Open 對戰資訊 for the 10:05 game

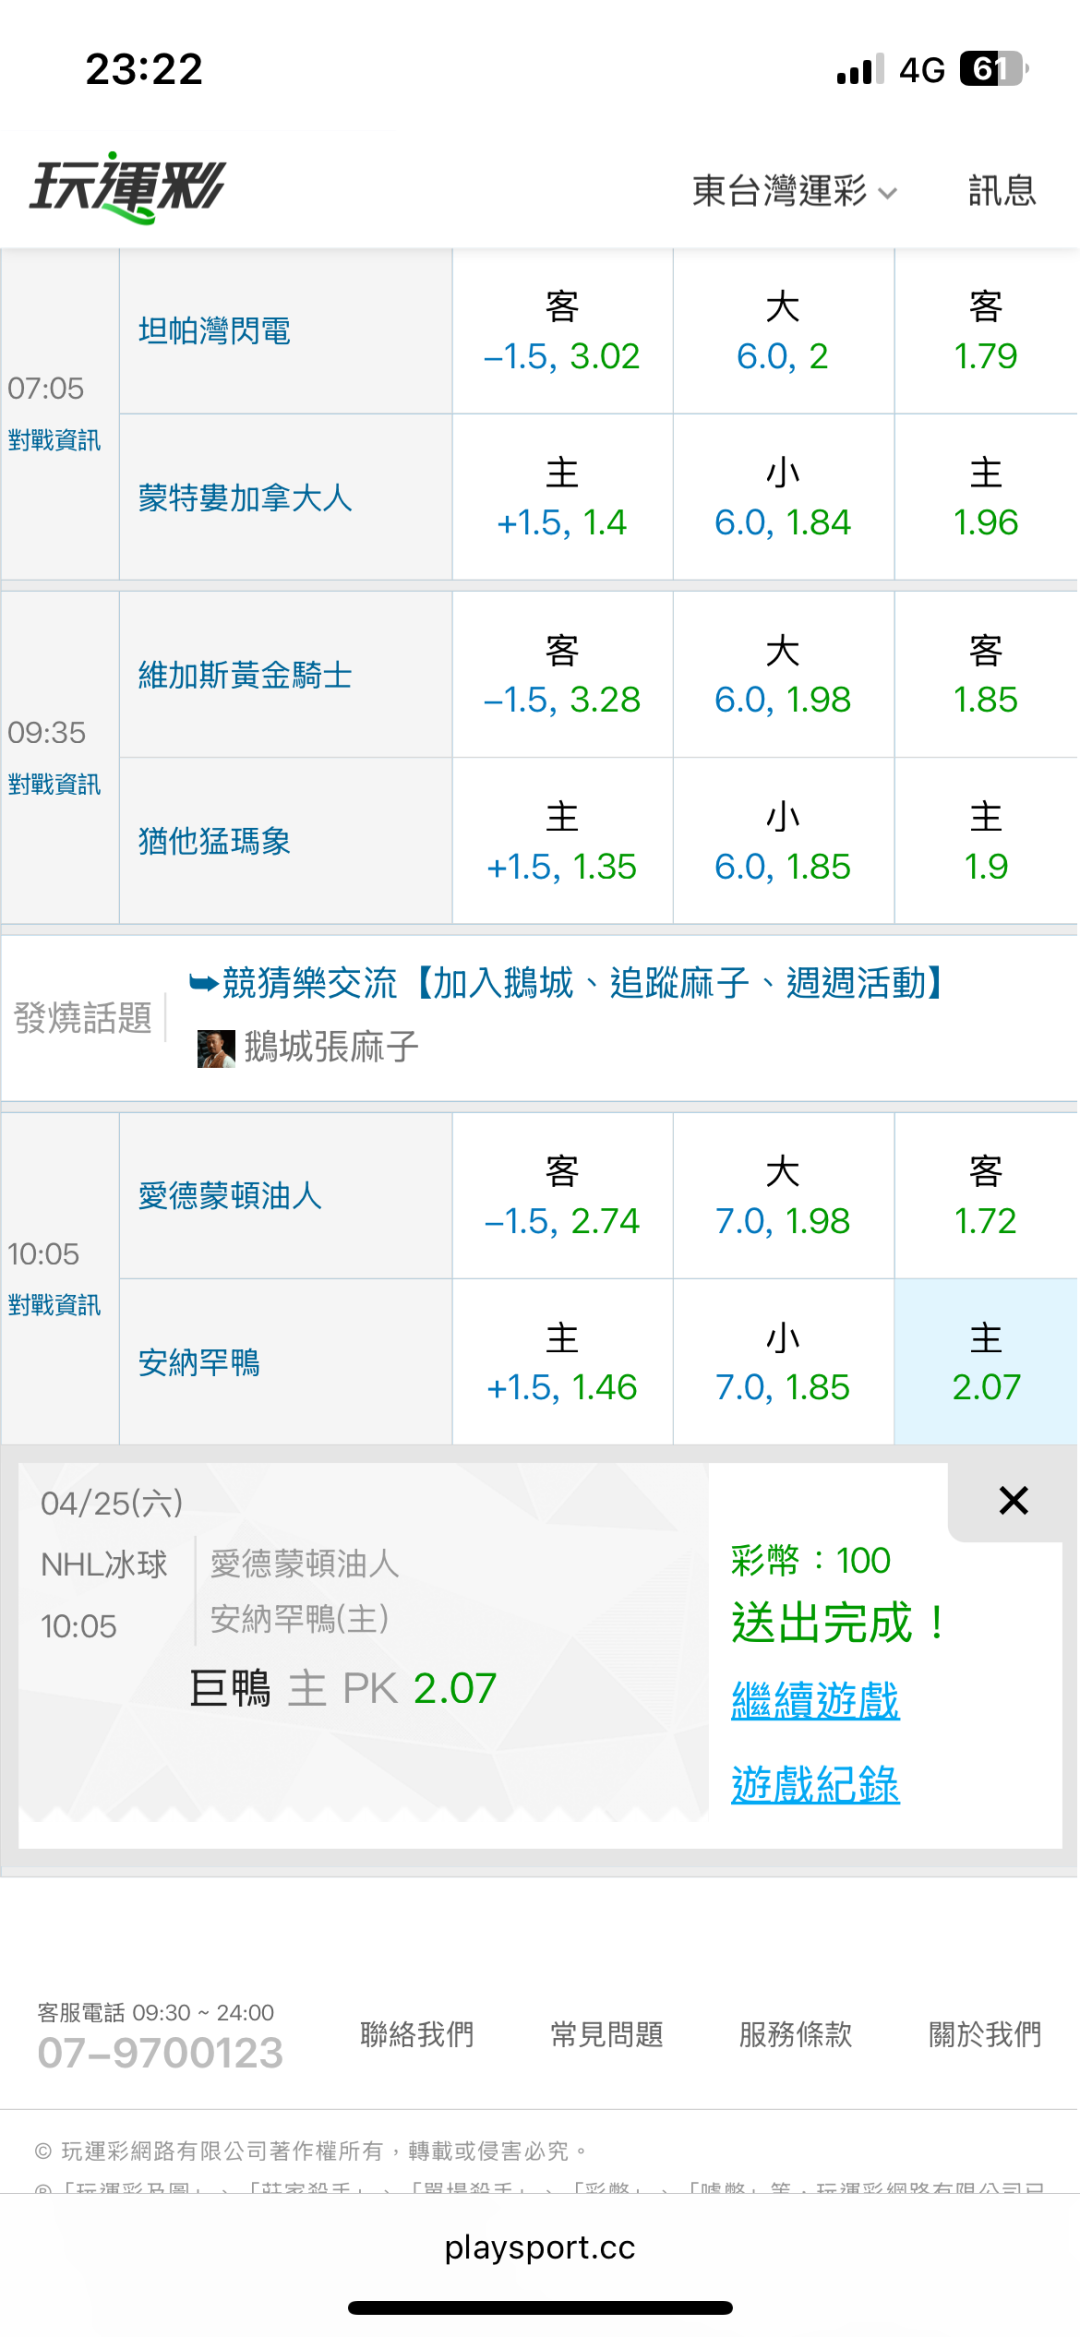(54, 1305)
